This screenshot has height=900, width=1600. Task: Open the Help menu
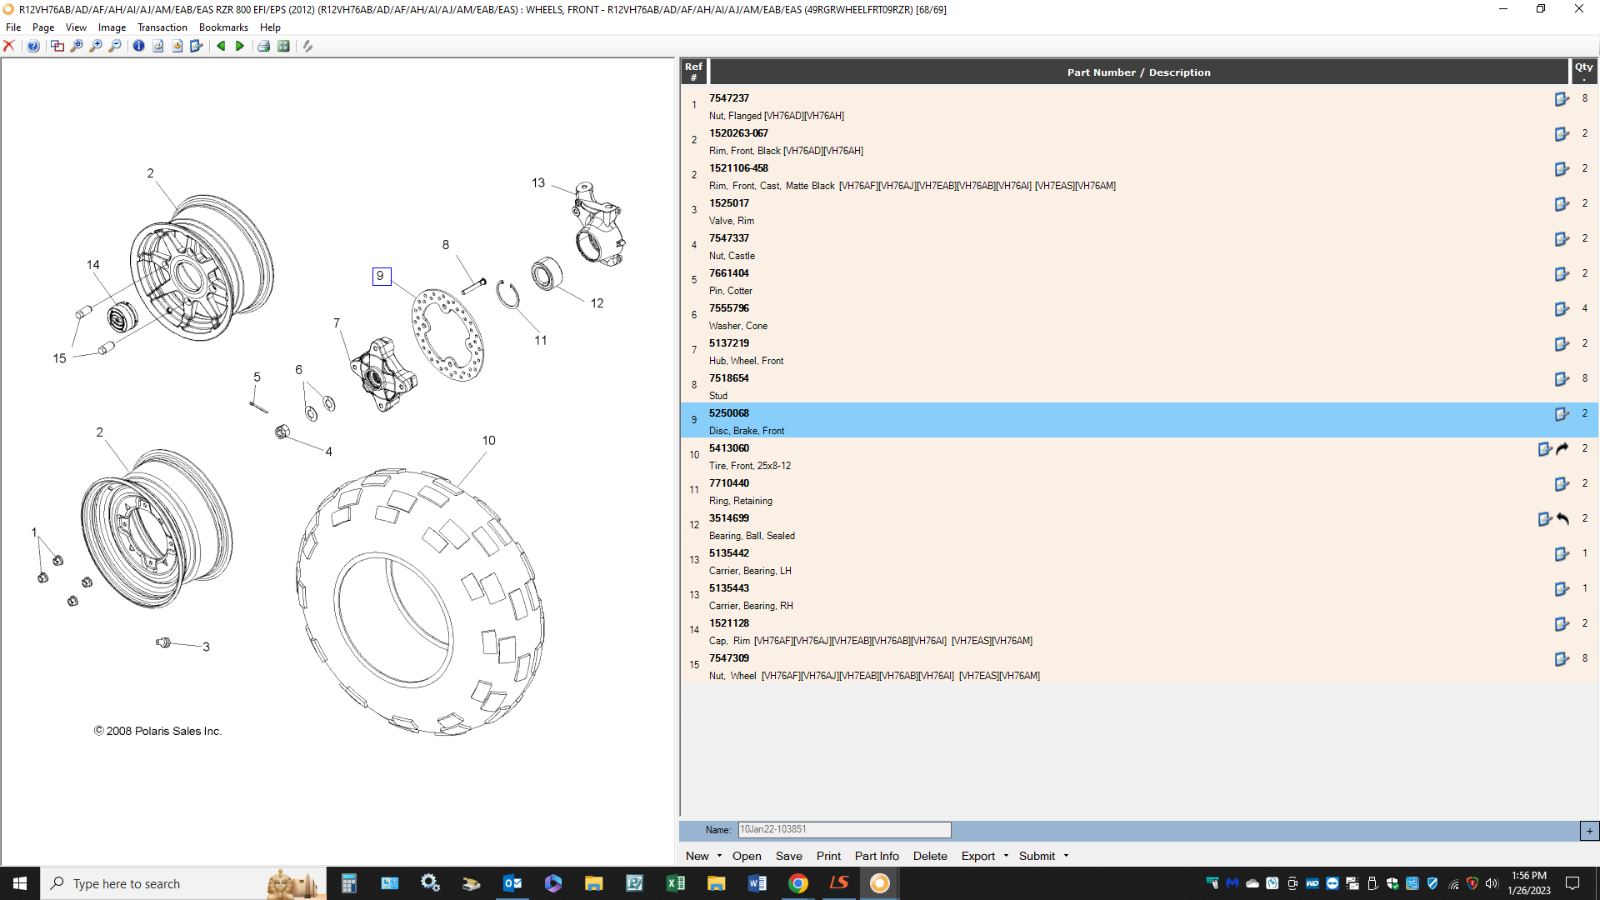[x=270, y=27]
